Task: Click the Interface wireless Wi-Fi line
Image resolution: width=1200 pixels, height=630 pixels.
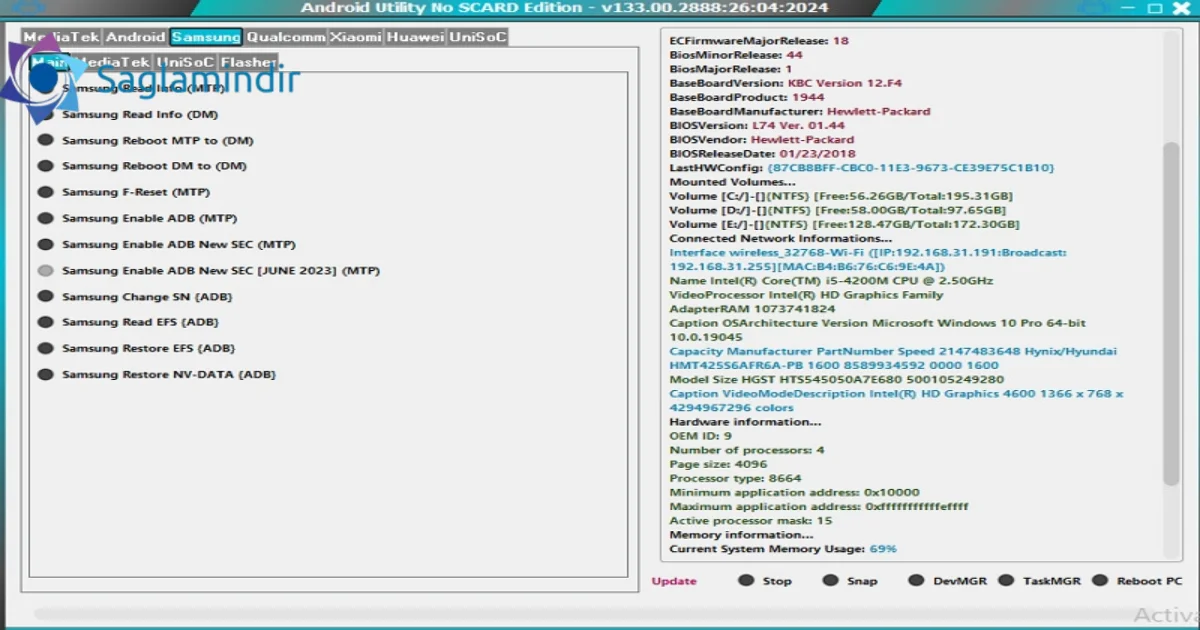Action: tap(868, 260)
